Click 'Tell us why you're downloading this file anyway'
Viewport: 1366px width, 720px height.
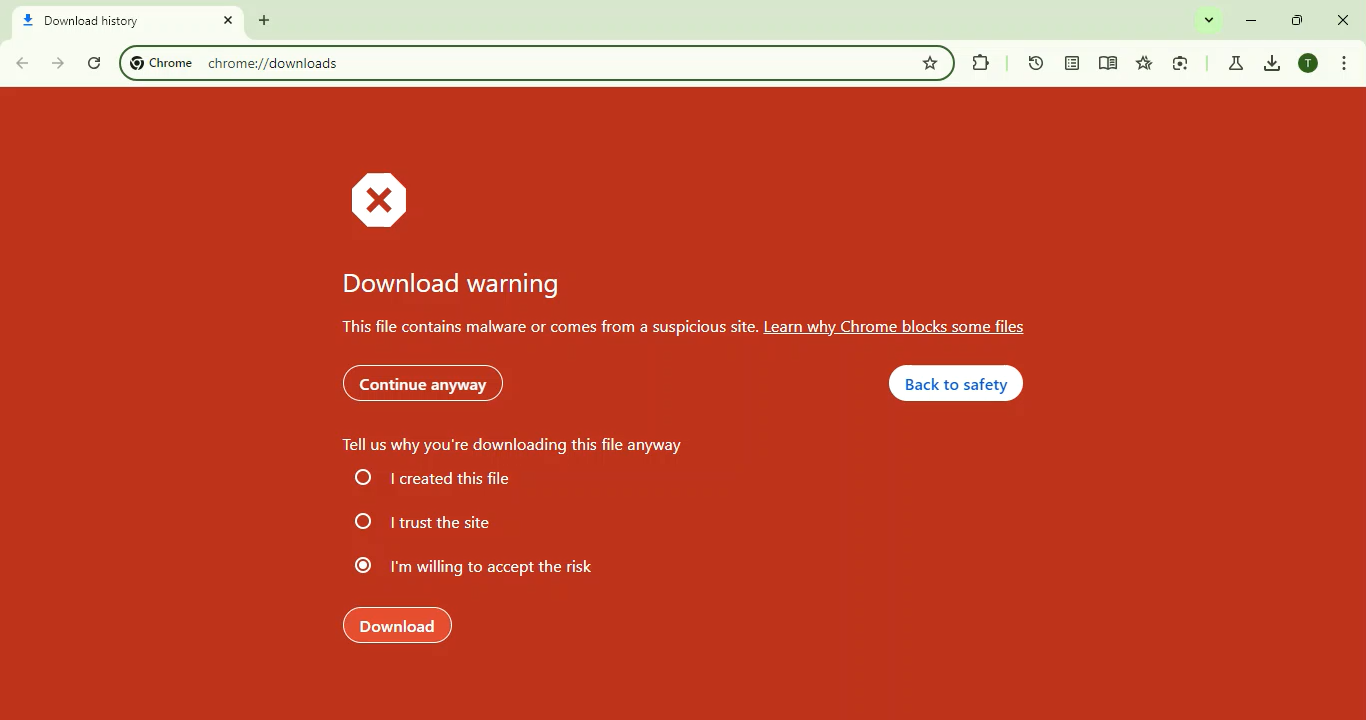[511, 445]
